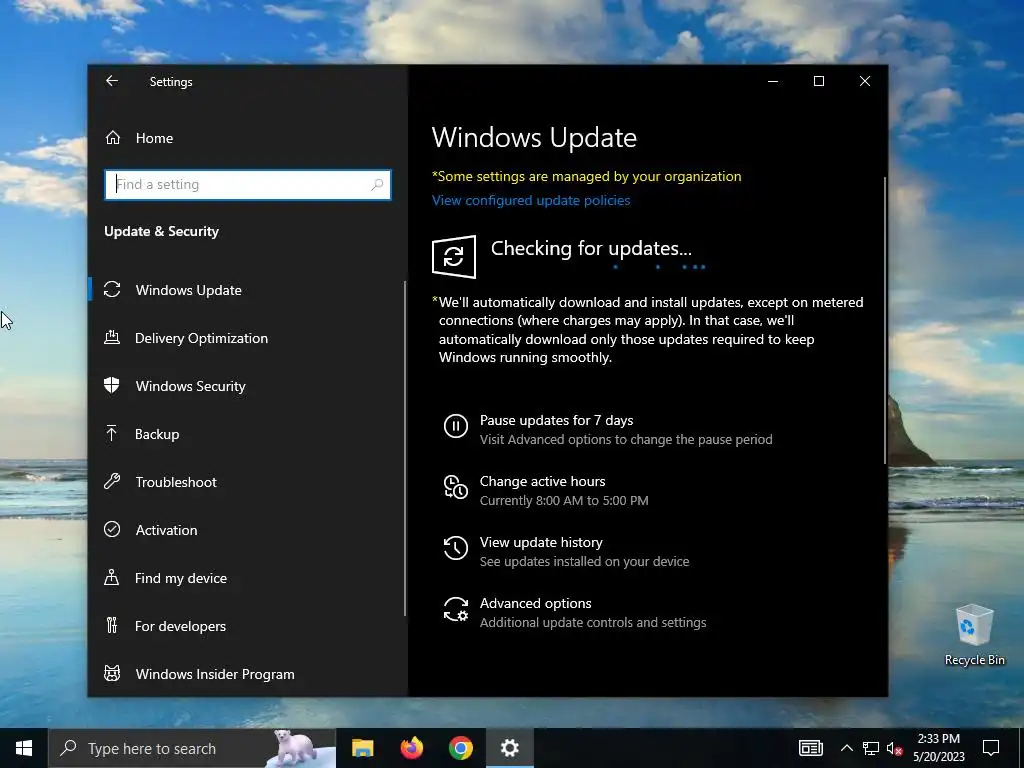Click the Windows Insider Program cat icon

click(x=112, y=673)
